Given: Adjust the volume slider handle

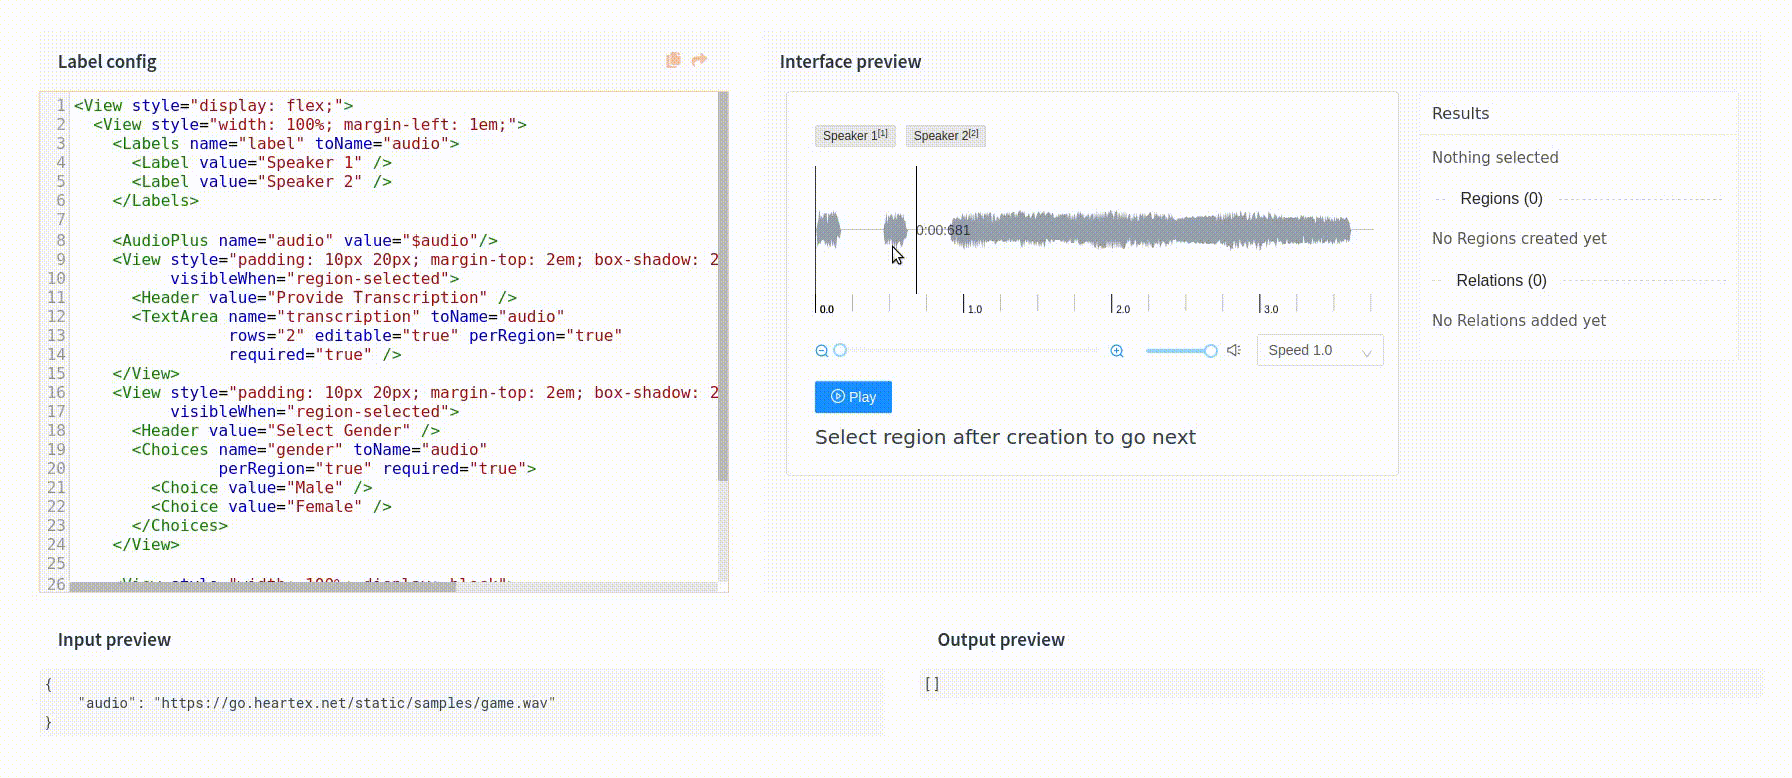Looking at the screenshot, I should pyautogui.click(x=1211, y=351).
